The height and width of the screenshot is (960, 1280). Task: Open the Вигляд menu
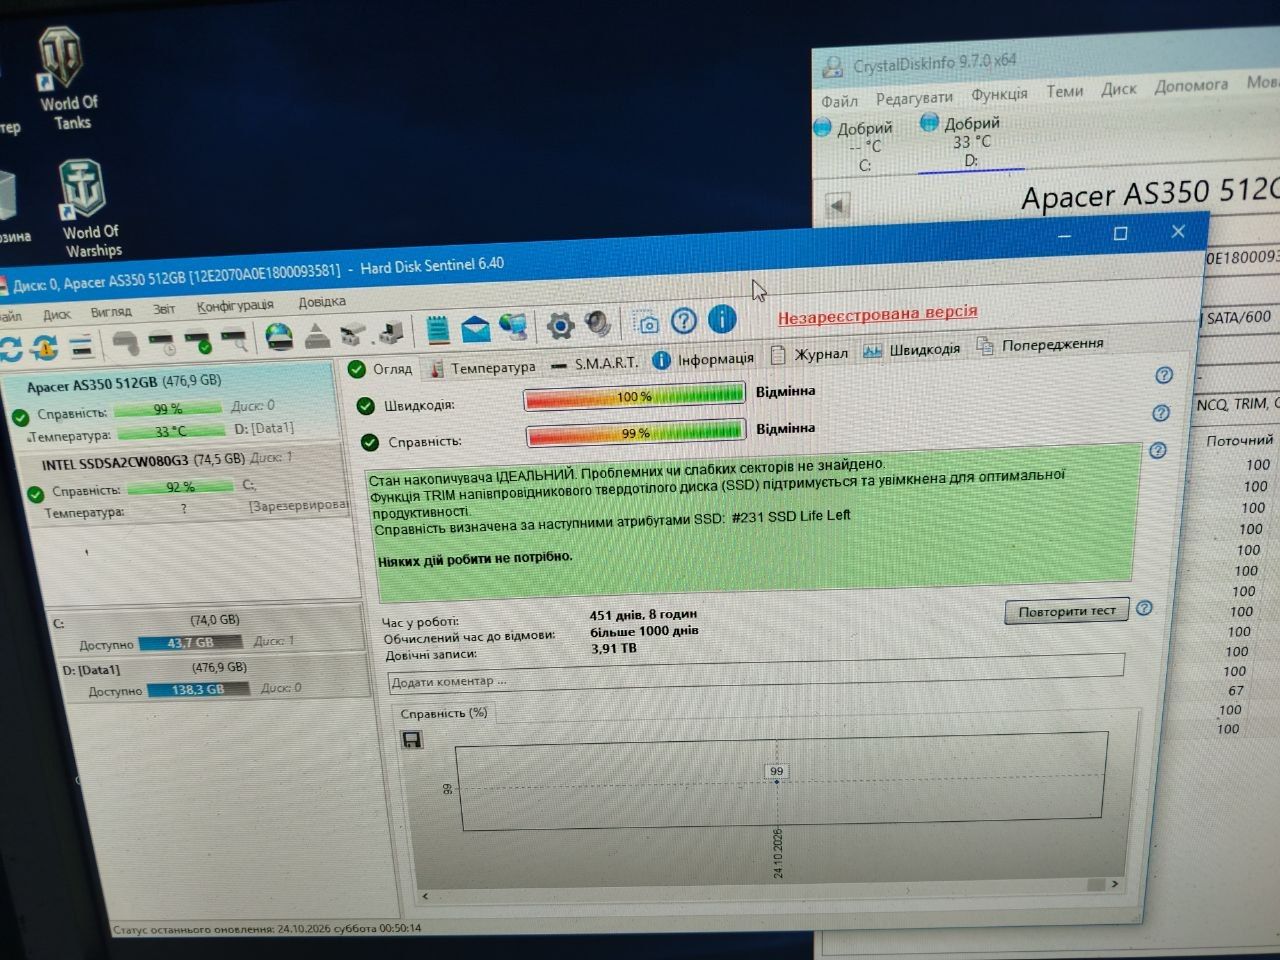click(x=110, y=311)
